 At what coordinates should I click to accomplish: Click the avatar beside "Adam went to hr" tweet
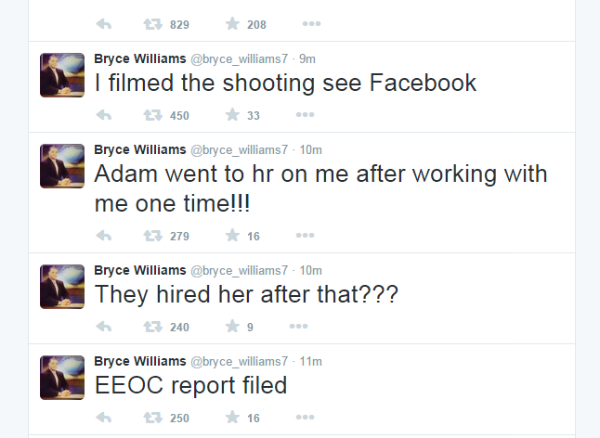tap(61, 166)
